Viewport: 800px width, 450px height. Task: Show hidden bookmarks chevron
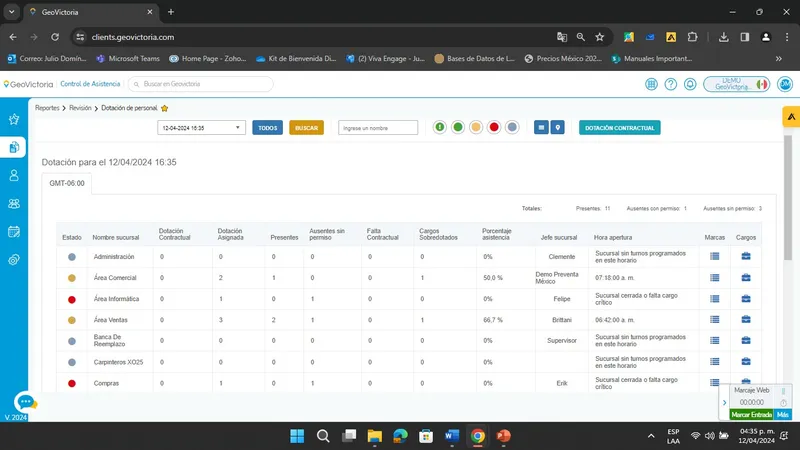(x=779, y=59)
